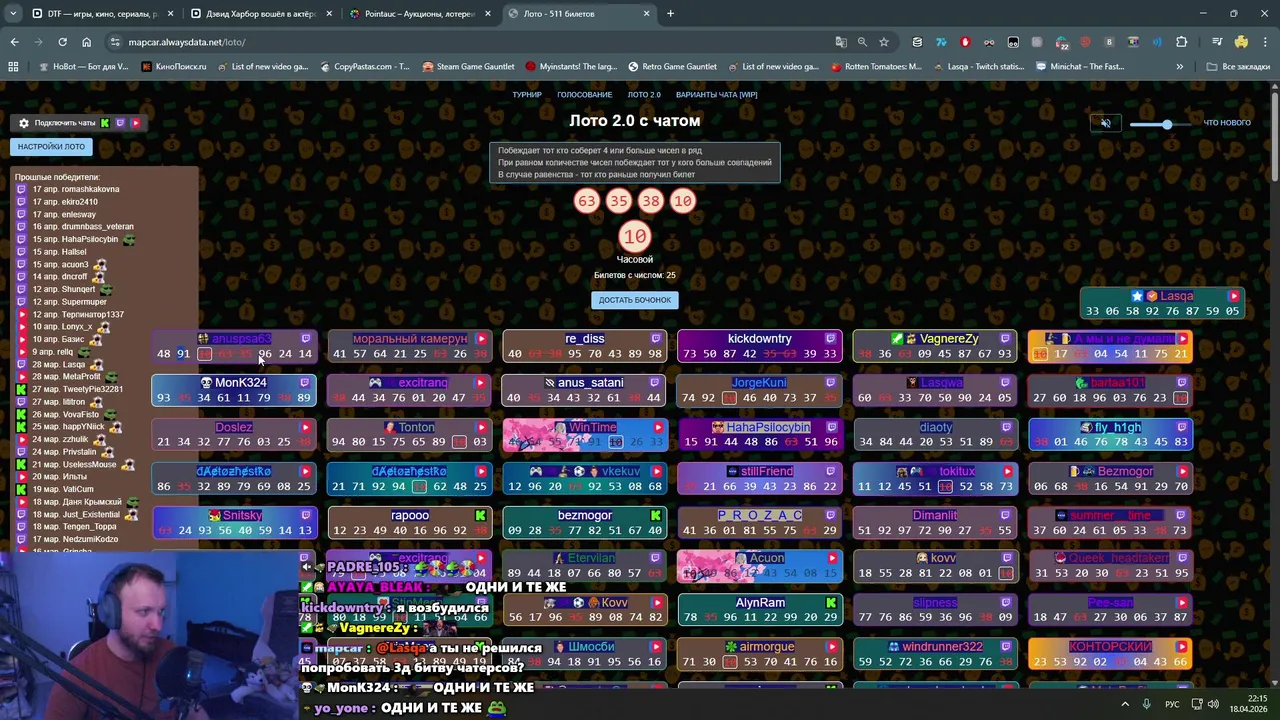Select past winner romashkakovna

point(75,189)
